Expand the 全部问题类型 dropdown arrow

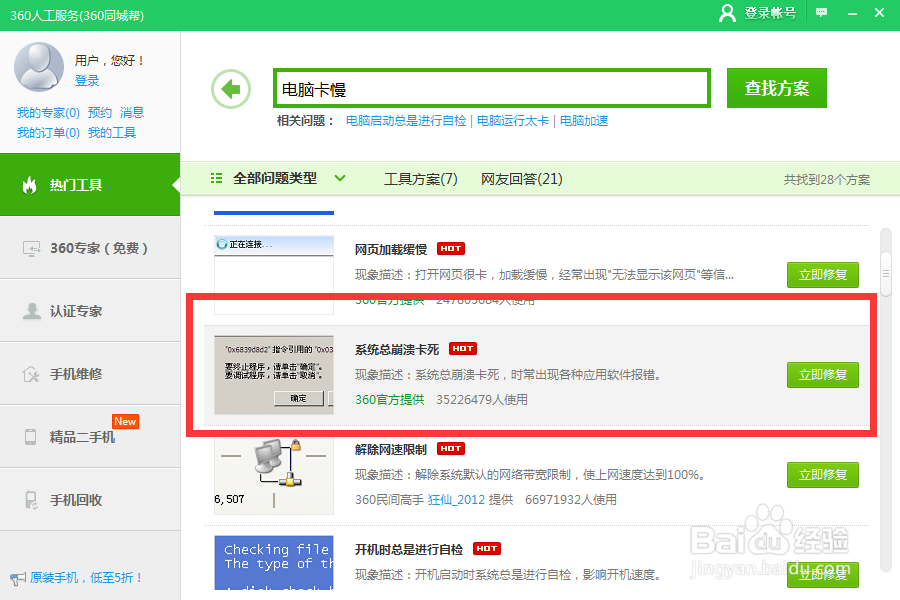pos(340,179)
